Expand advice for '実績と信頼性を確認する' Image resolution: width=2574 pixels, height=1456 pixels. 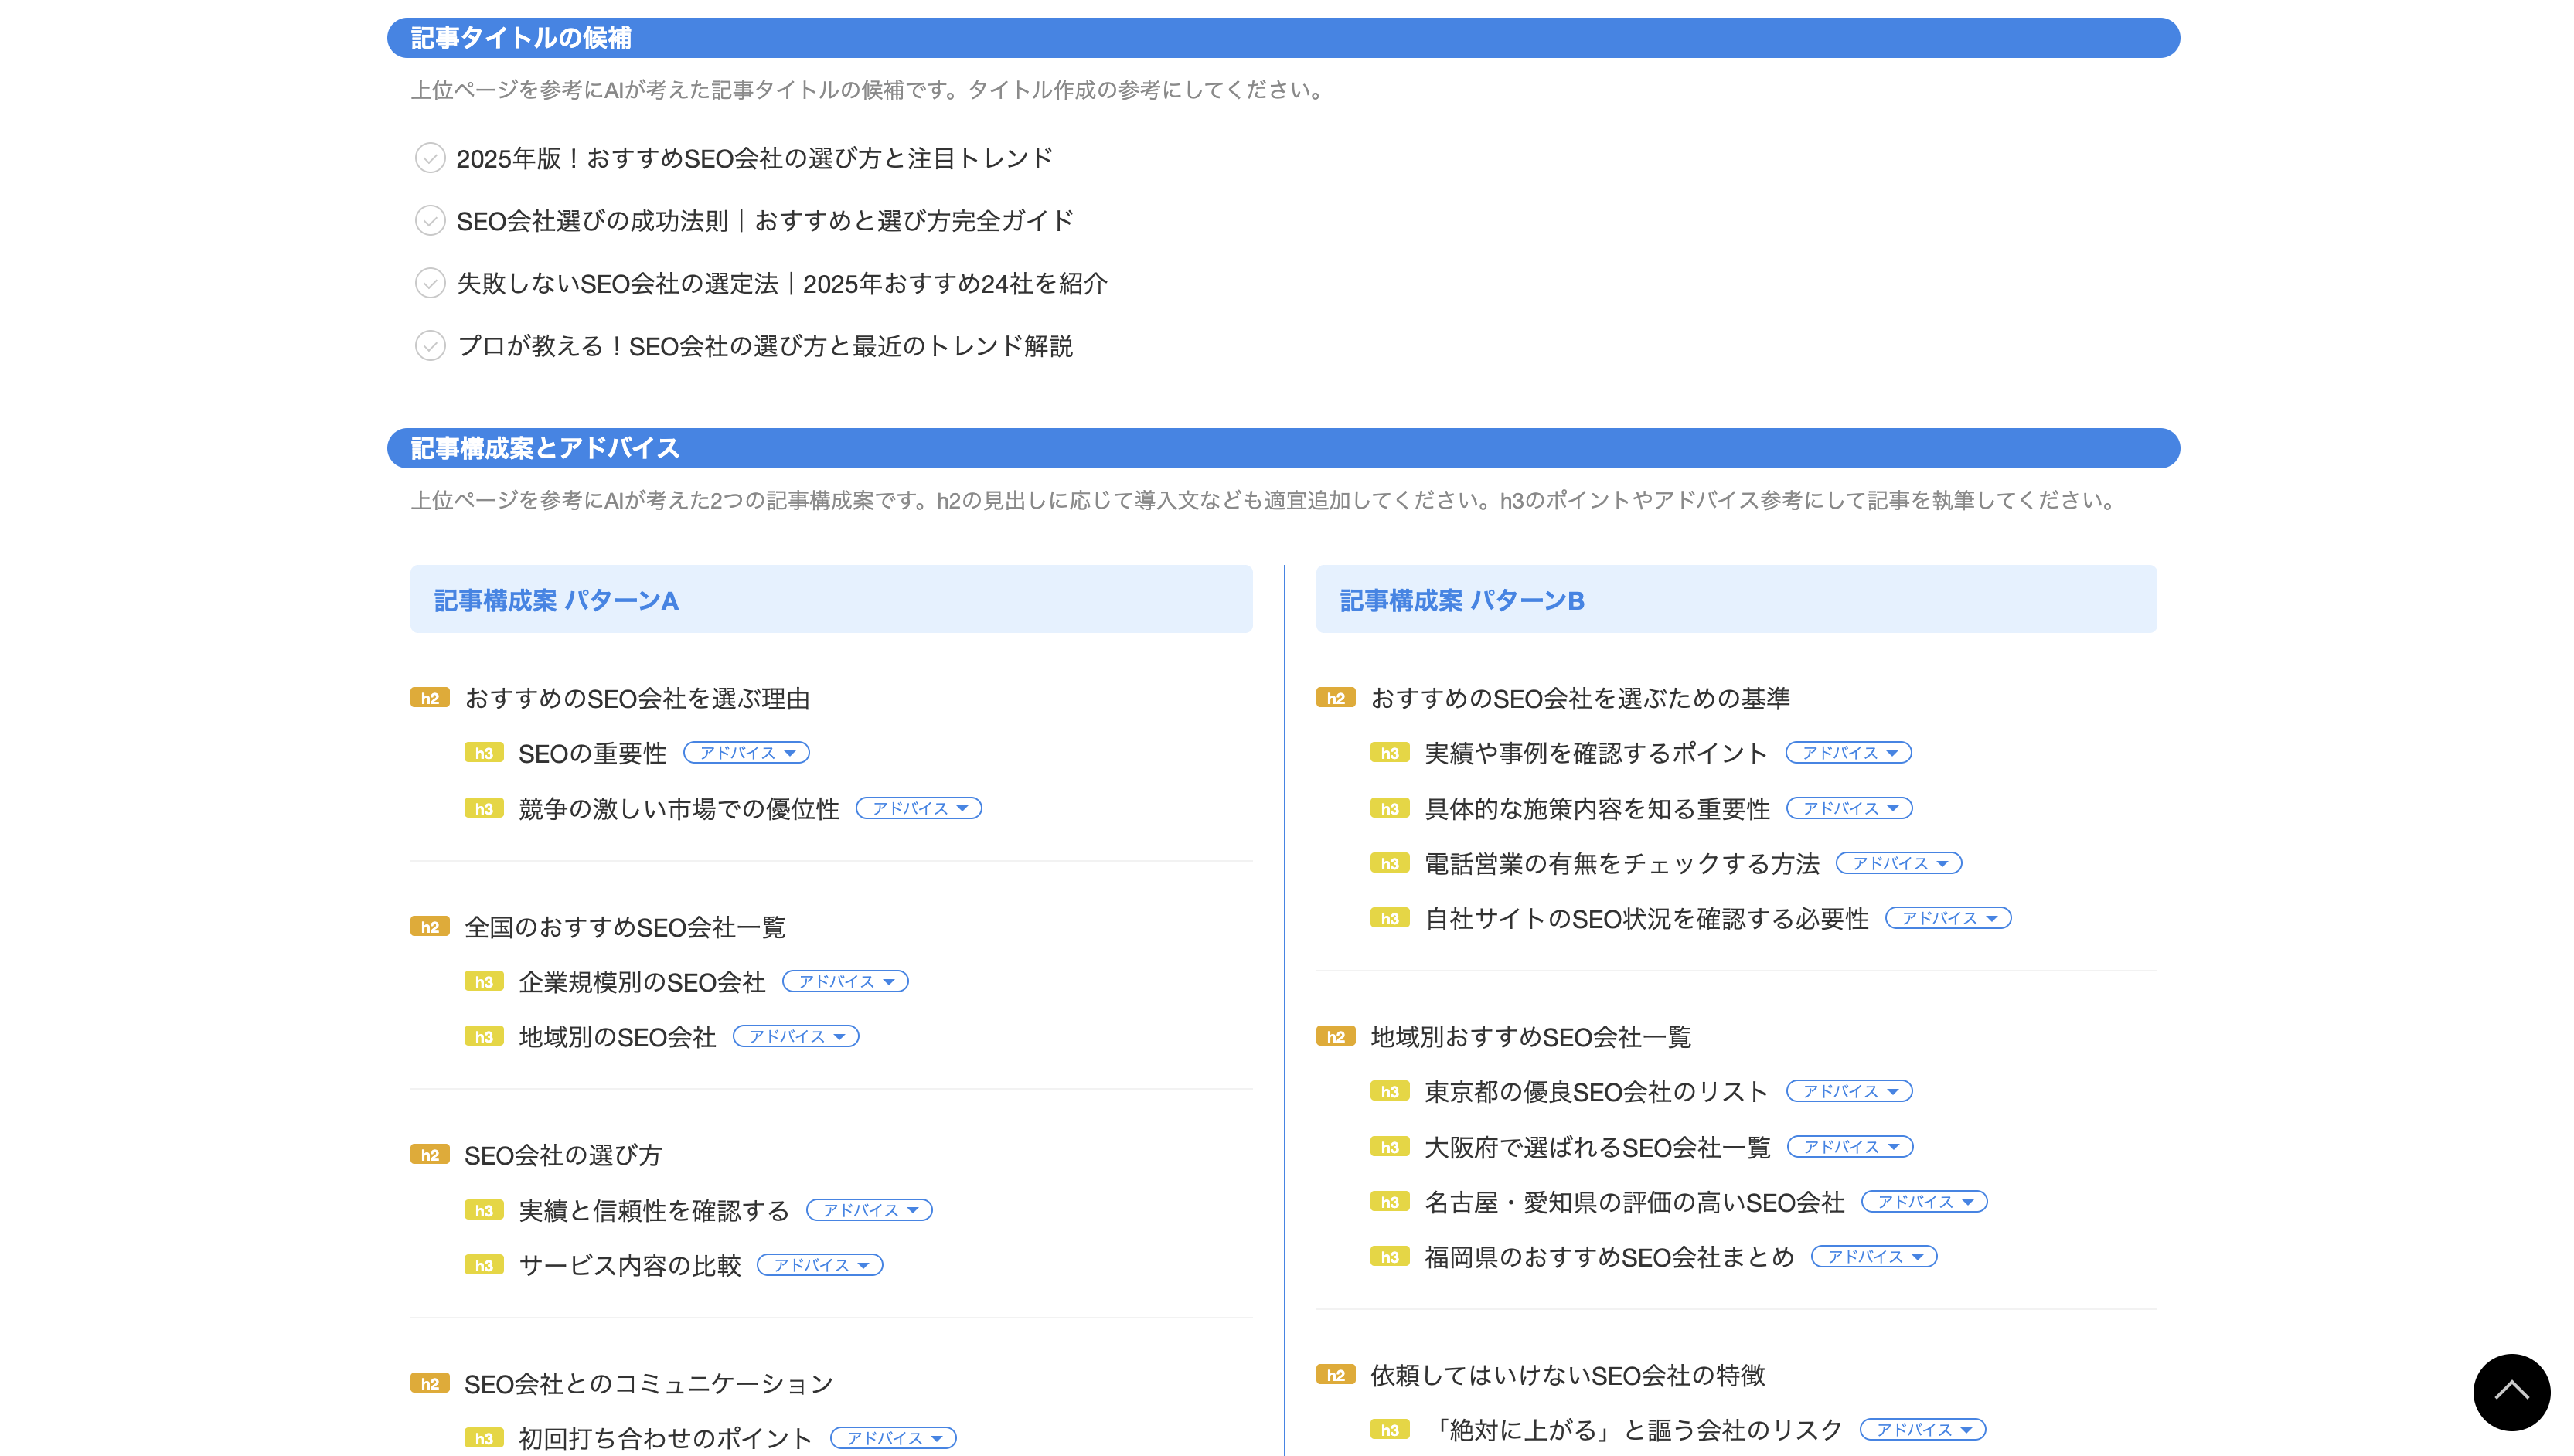869,1210
